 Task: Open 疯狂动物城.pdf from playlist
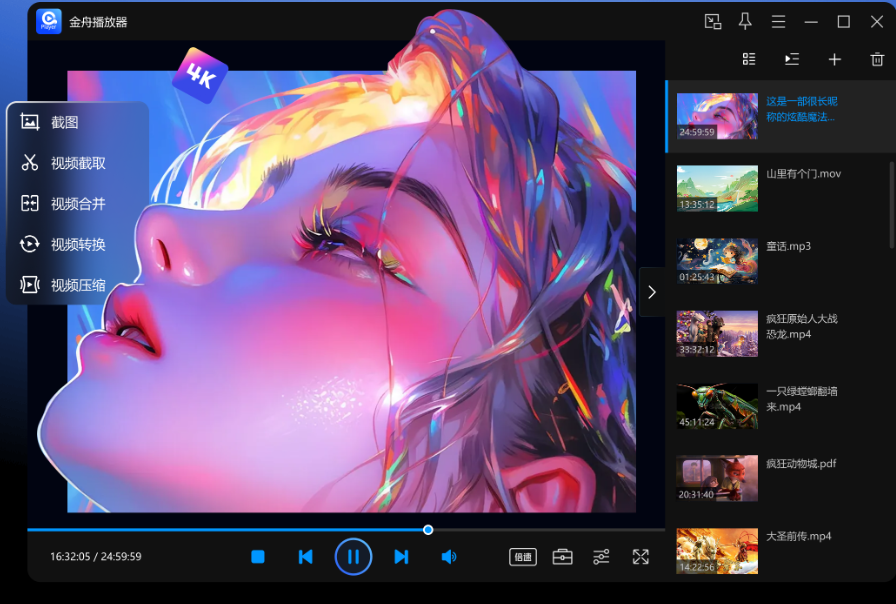801,463
